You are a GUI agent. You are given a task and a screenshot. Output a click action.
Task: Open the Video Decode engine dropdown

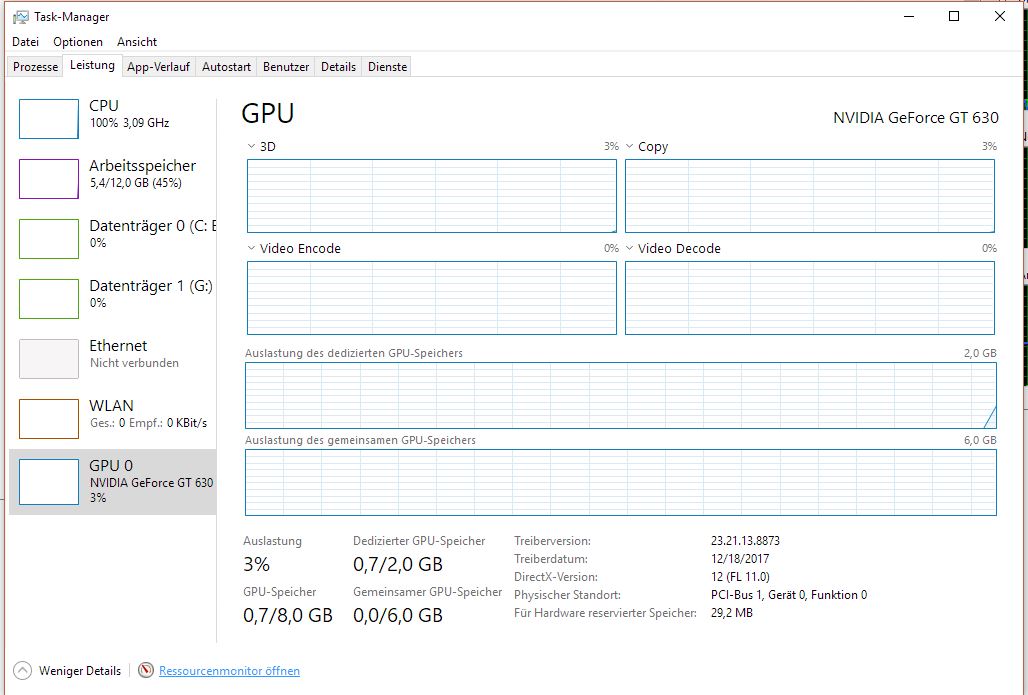tap(629, 248)
